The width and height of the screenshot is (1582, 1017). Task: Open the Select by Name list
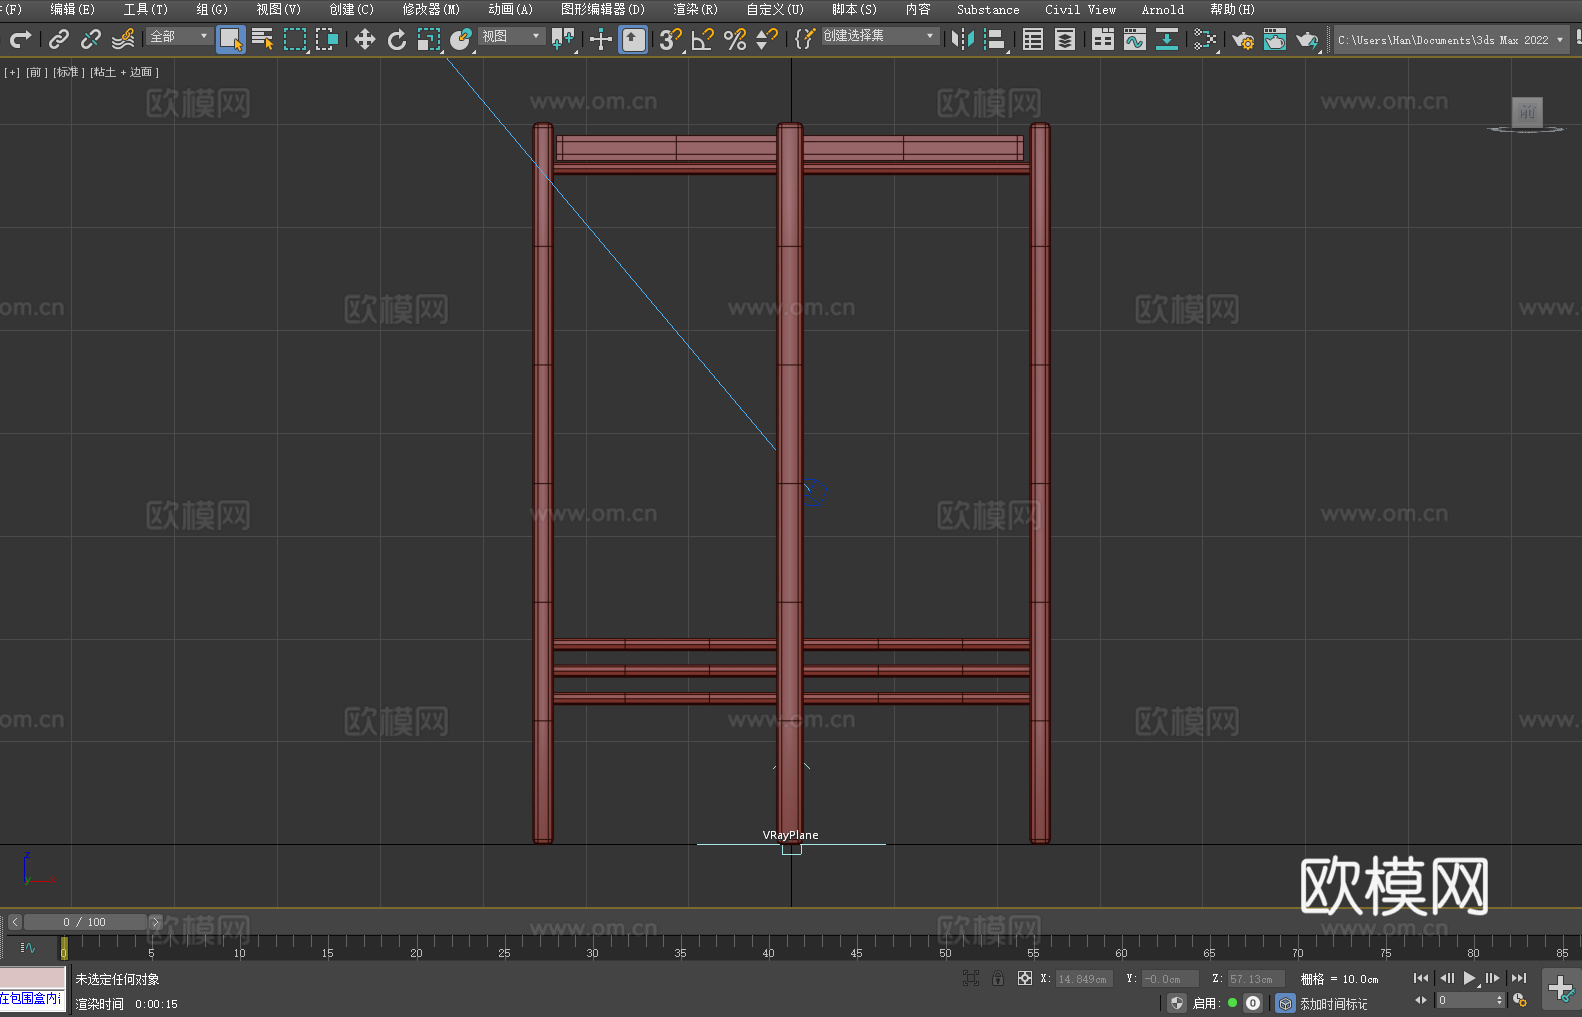tap(263, 39)
